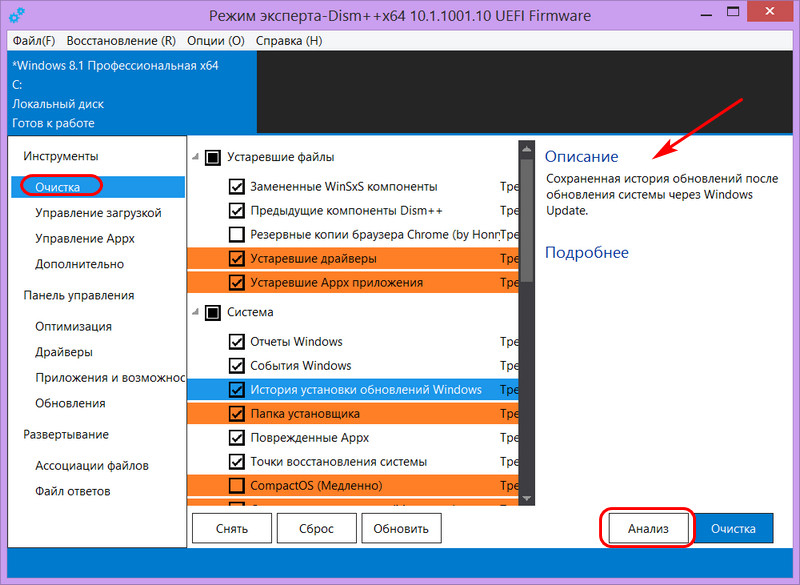
Task: Open 'Драйверы' section
Action: click(64, 352)
